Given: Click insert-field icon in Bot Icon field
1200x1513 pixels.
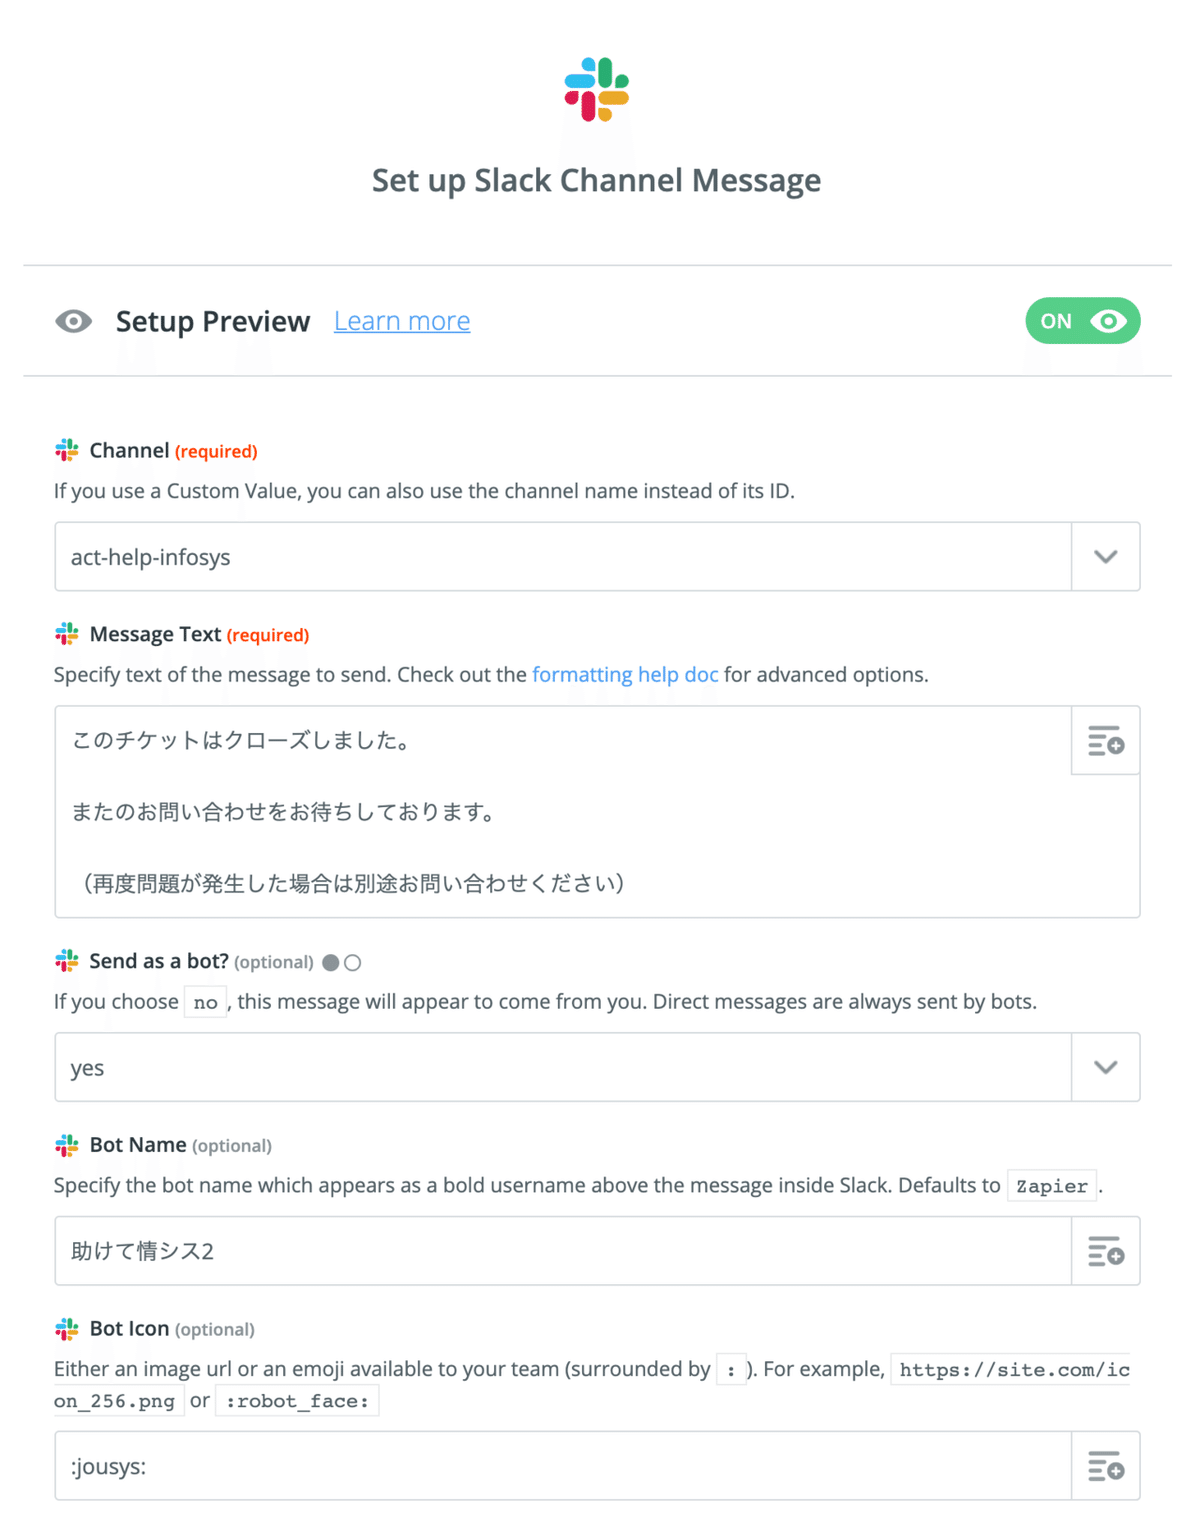Looking at the screenshot, I should (1105, 1466).
